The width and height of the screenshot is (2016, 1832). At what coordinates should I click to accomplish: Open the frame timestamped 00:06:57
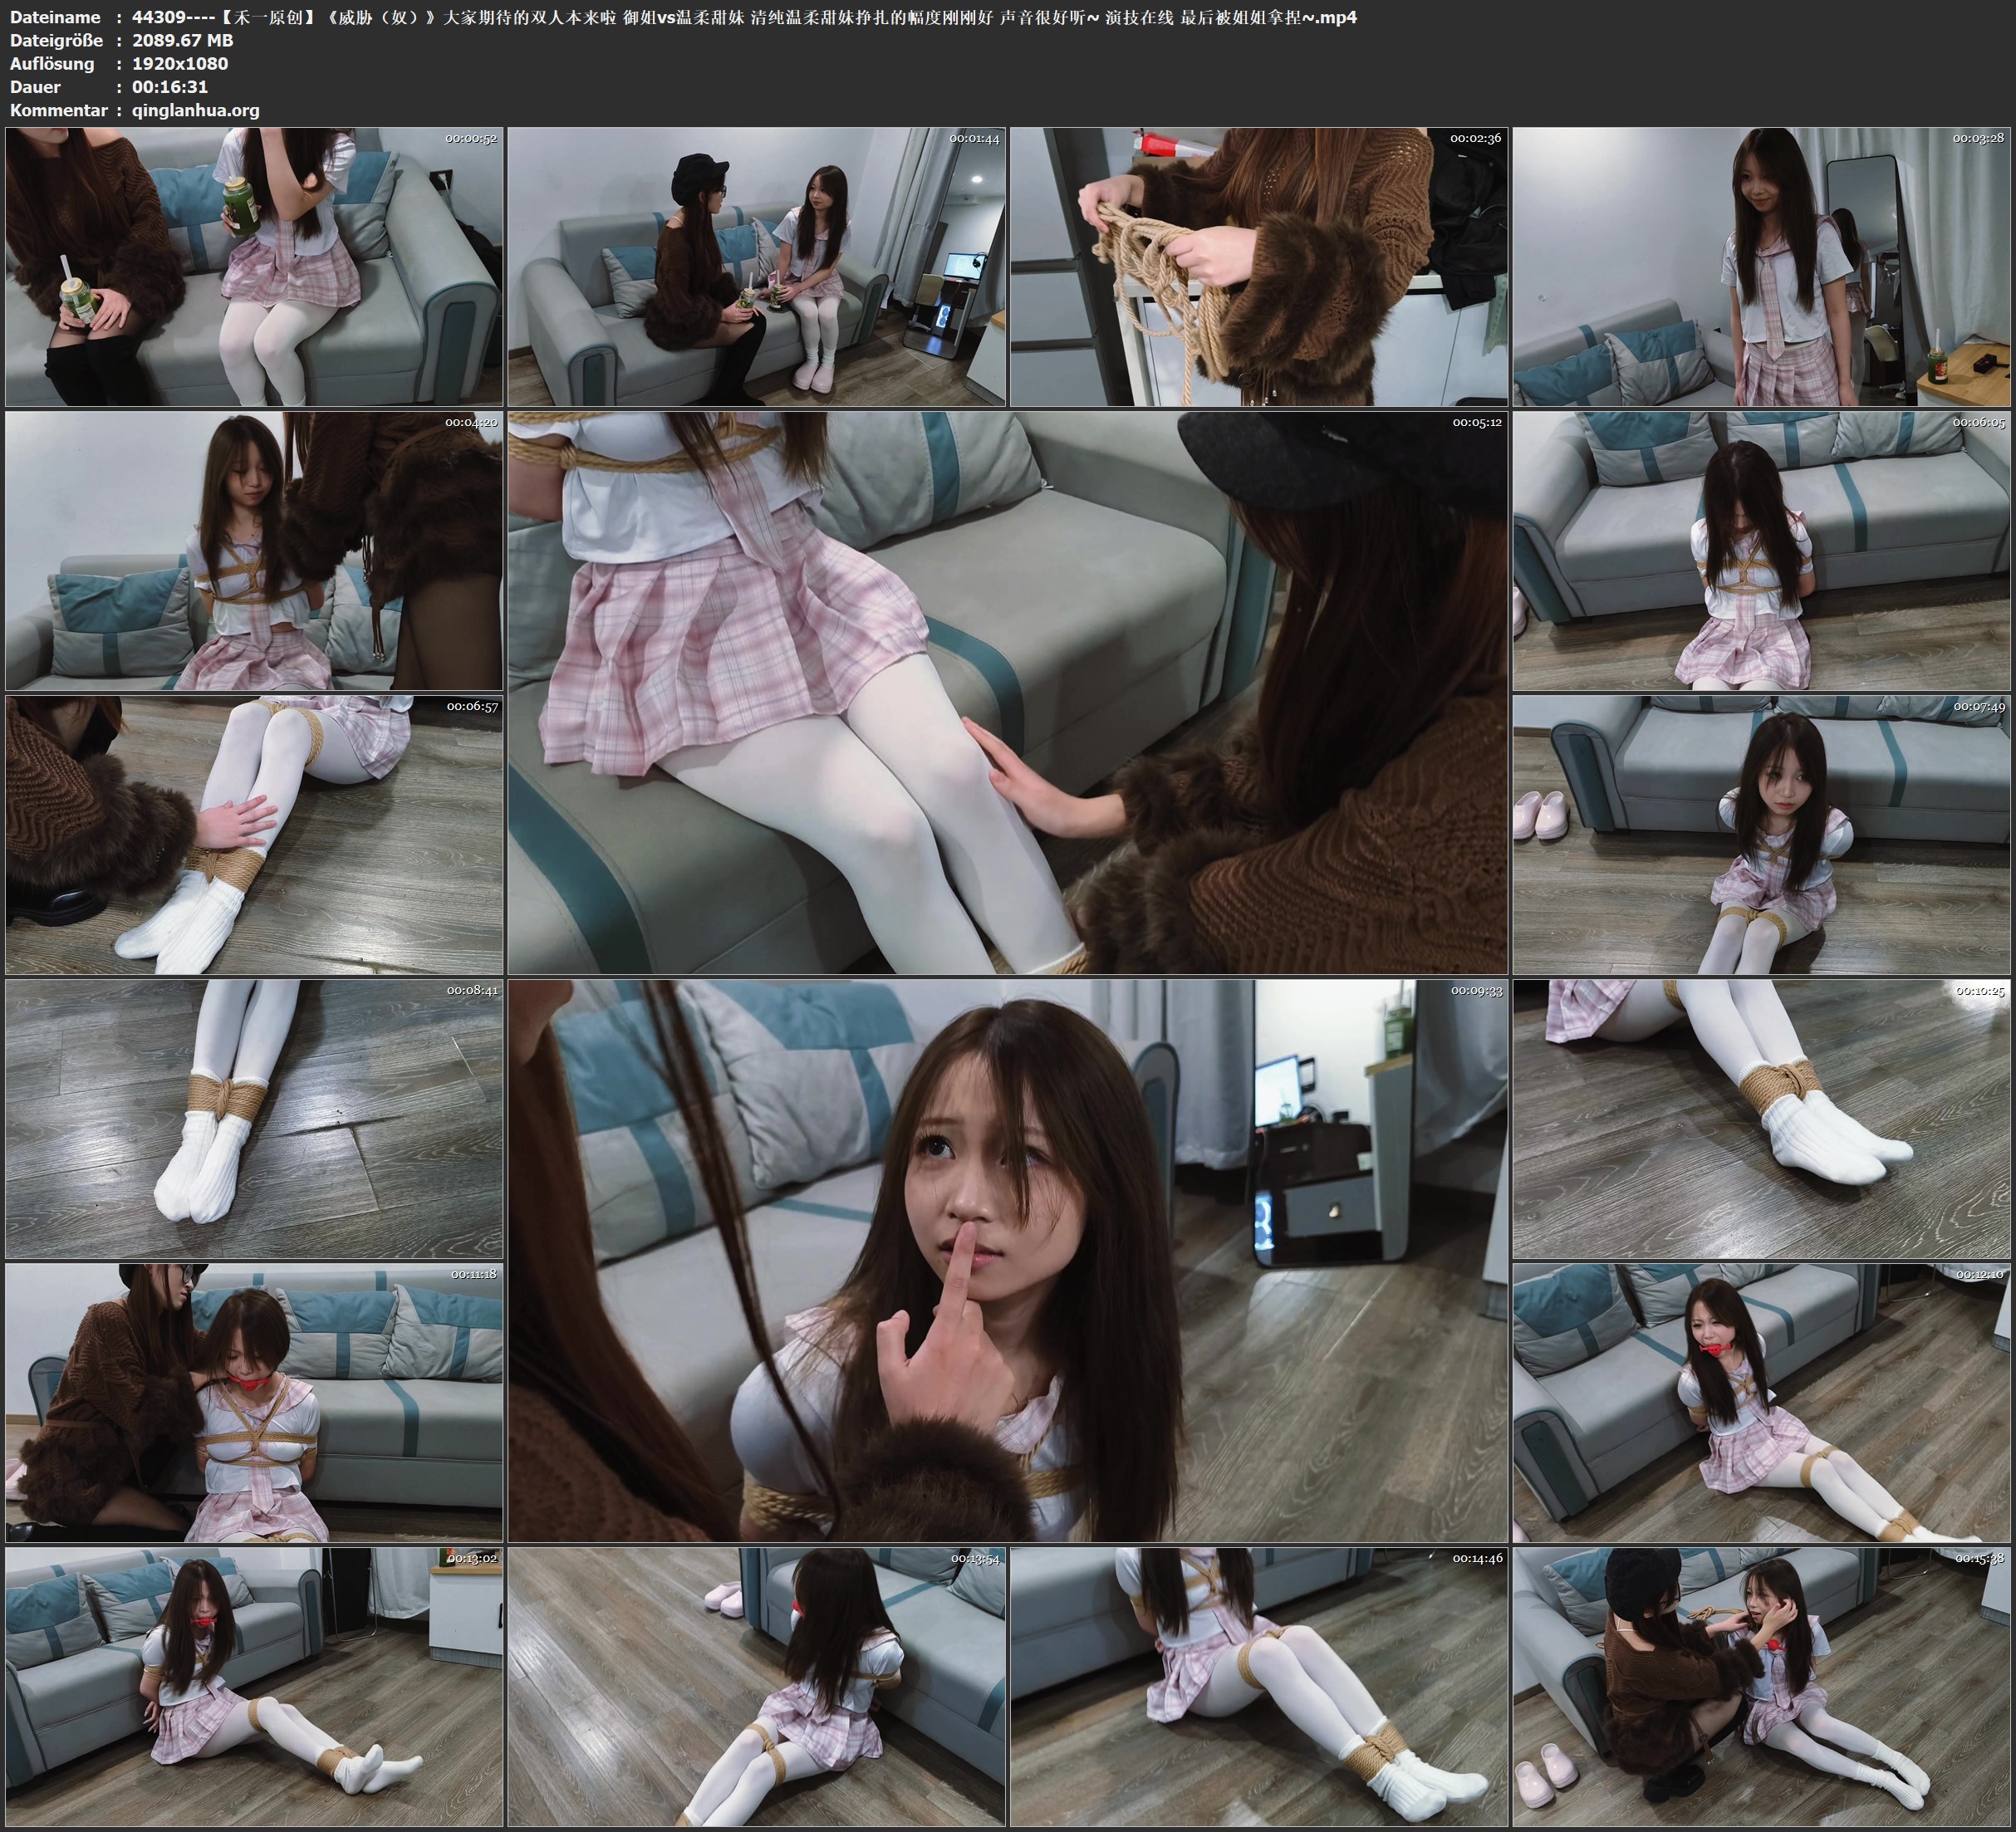coord(254,834)
